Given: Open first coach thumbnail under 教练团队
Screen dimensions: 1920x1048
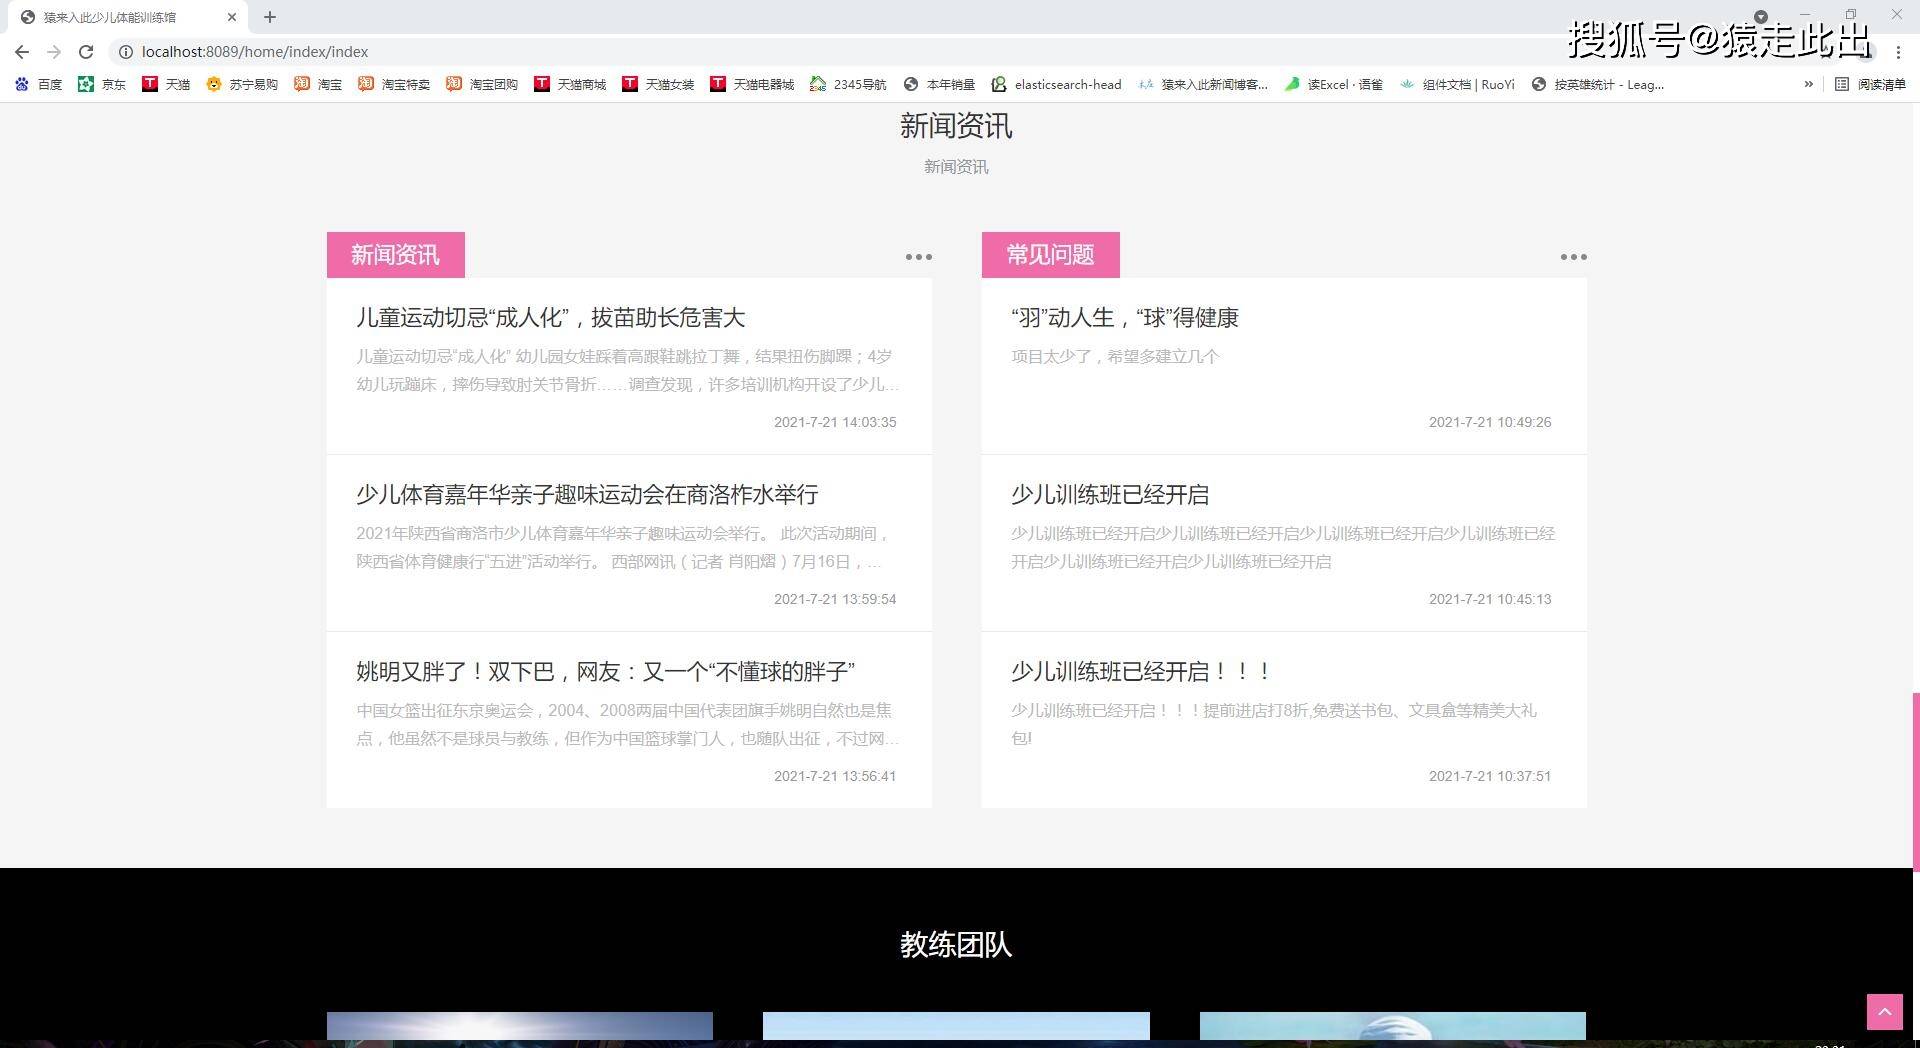Looking at the screenshot, I should click(x=520, y=1026).
